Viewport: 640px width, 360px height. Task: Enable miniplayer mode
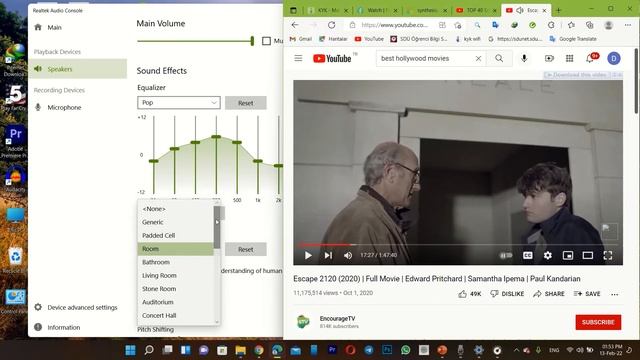tap(568, 256)
